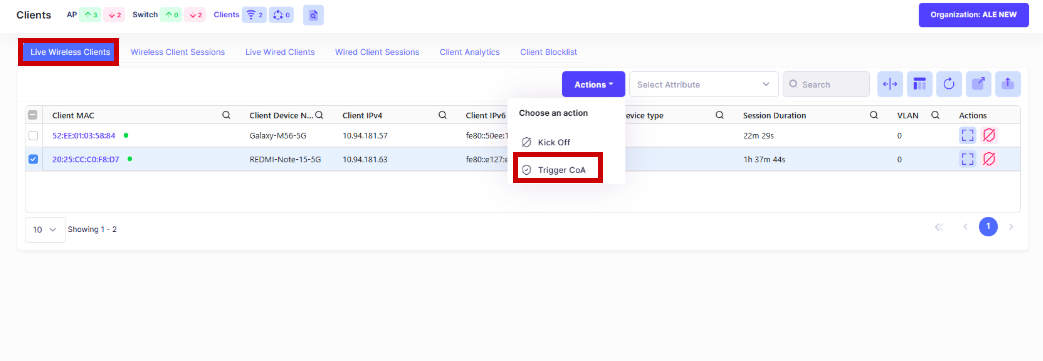Focus the Search input field
1043x361 pixels.
(826, 84)
